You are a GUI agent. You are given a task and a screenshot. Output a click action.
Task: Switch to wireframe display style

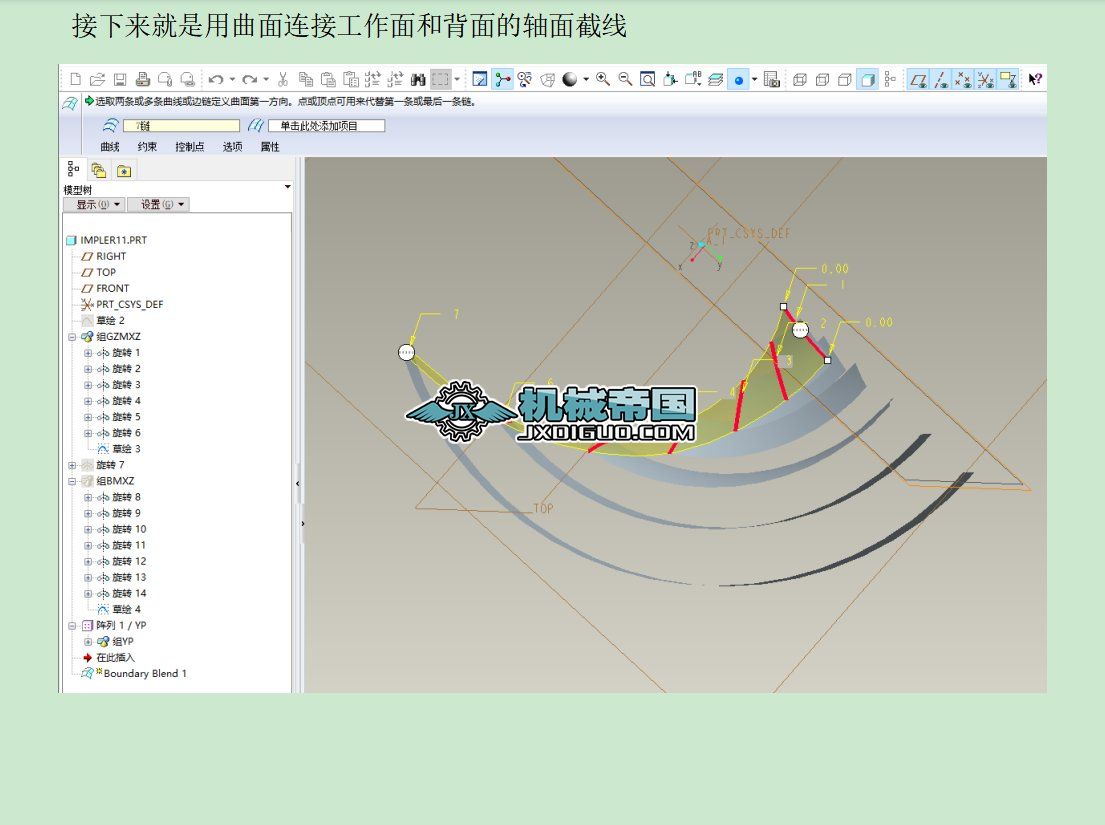pos(800,80)
